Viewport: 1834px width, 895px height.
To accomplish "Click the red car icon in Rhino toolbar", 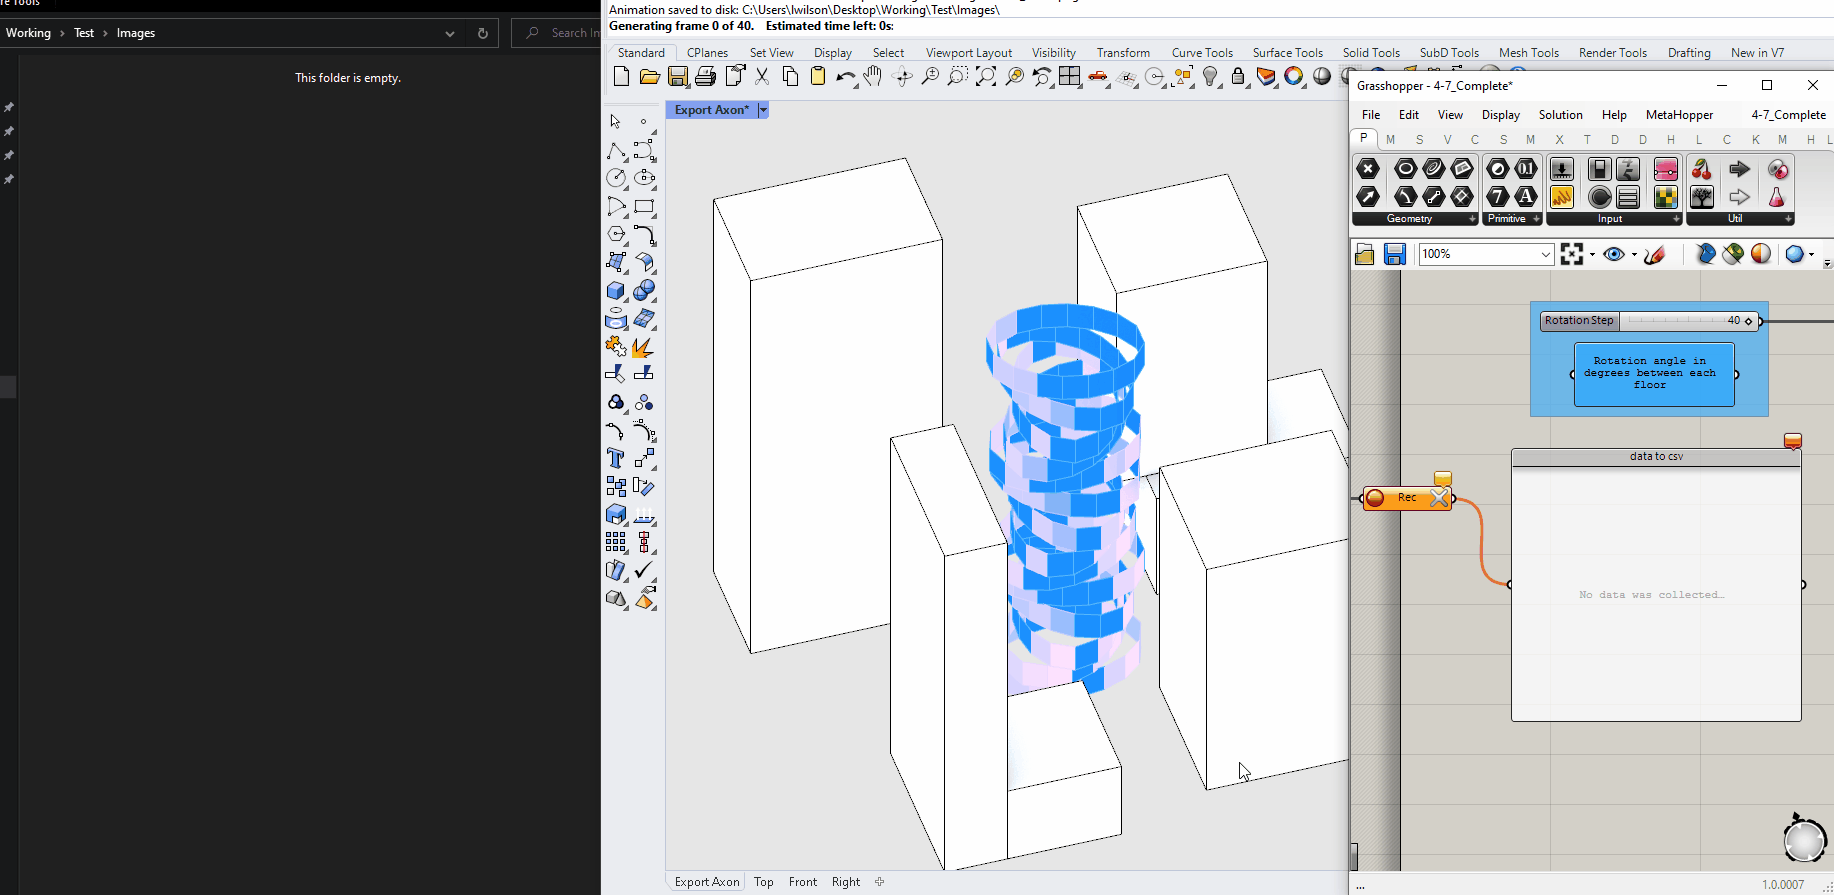I will (1098, 77).
